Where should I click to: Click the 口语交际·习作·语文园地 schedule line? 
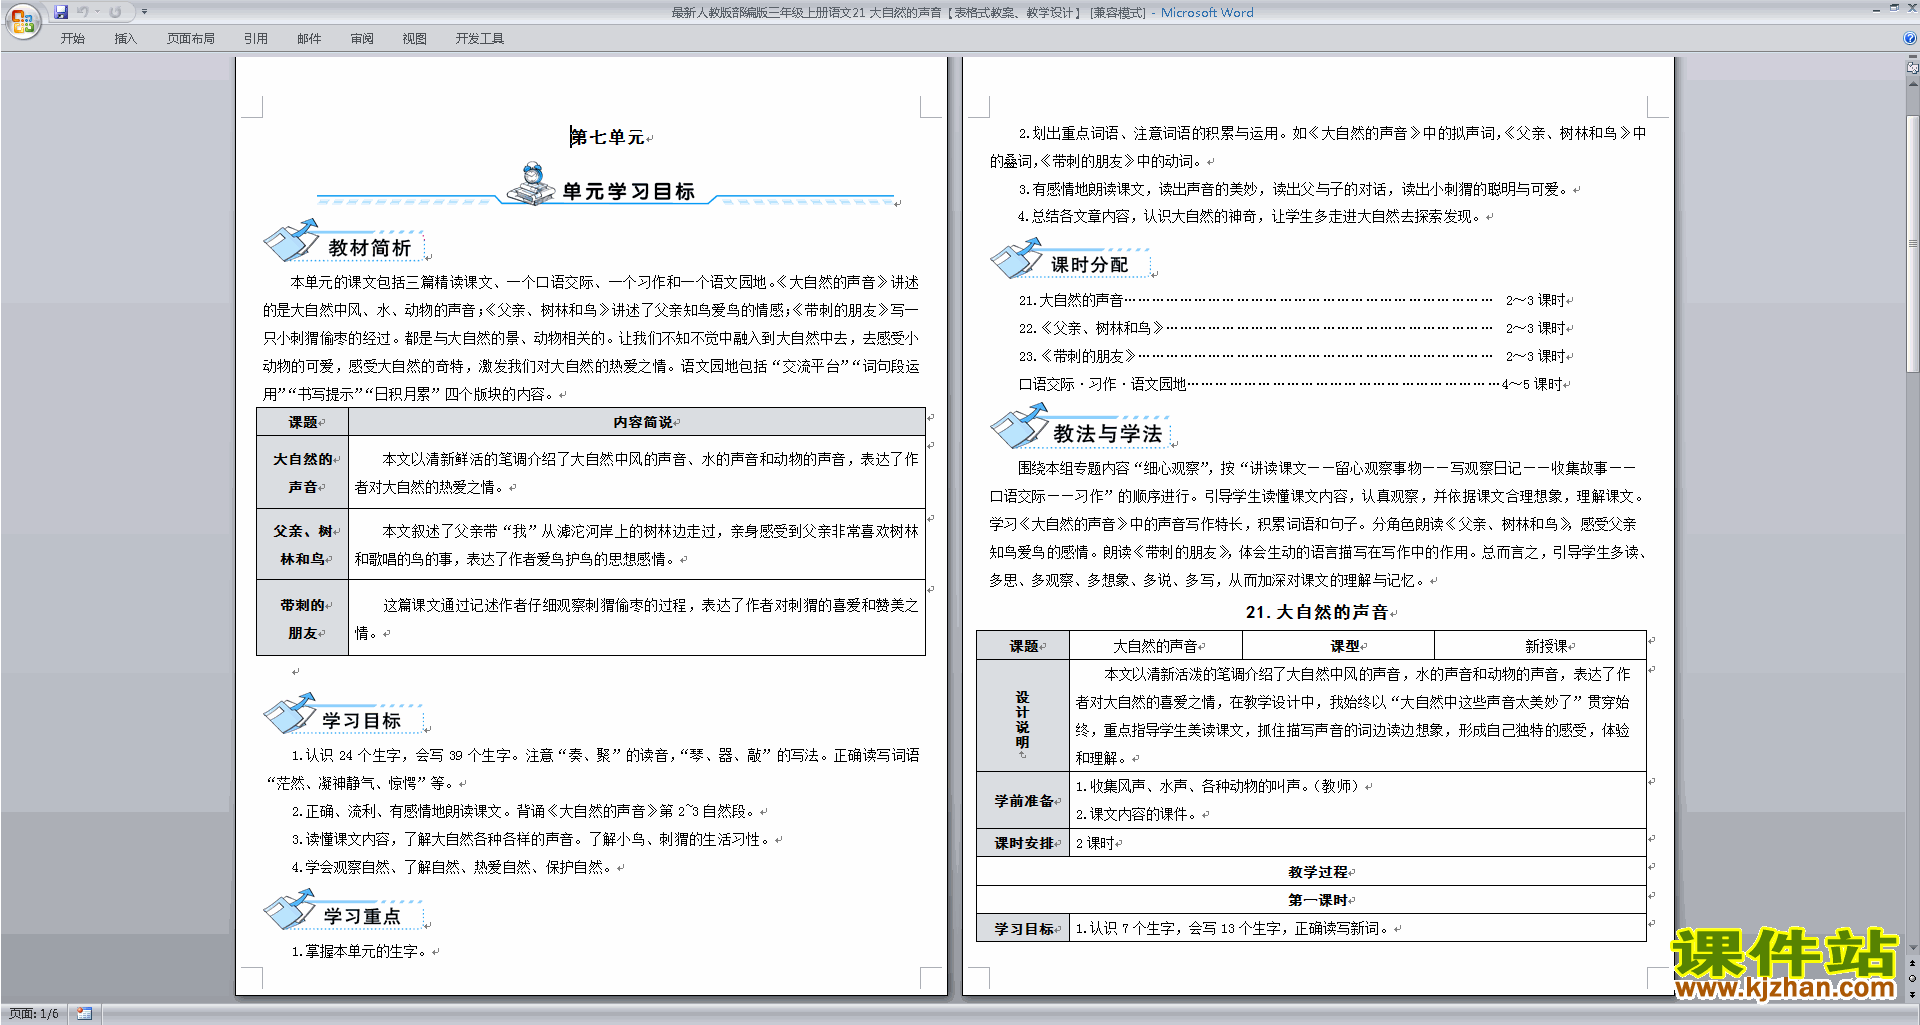[x=1291, y=384]
